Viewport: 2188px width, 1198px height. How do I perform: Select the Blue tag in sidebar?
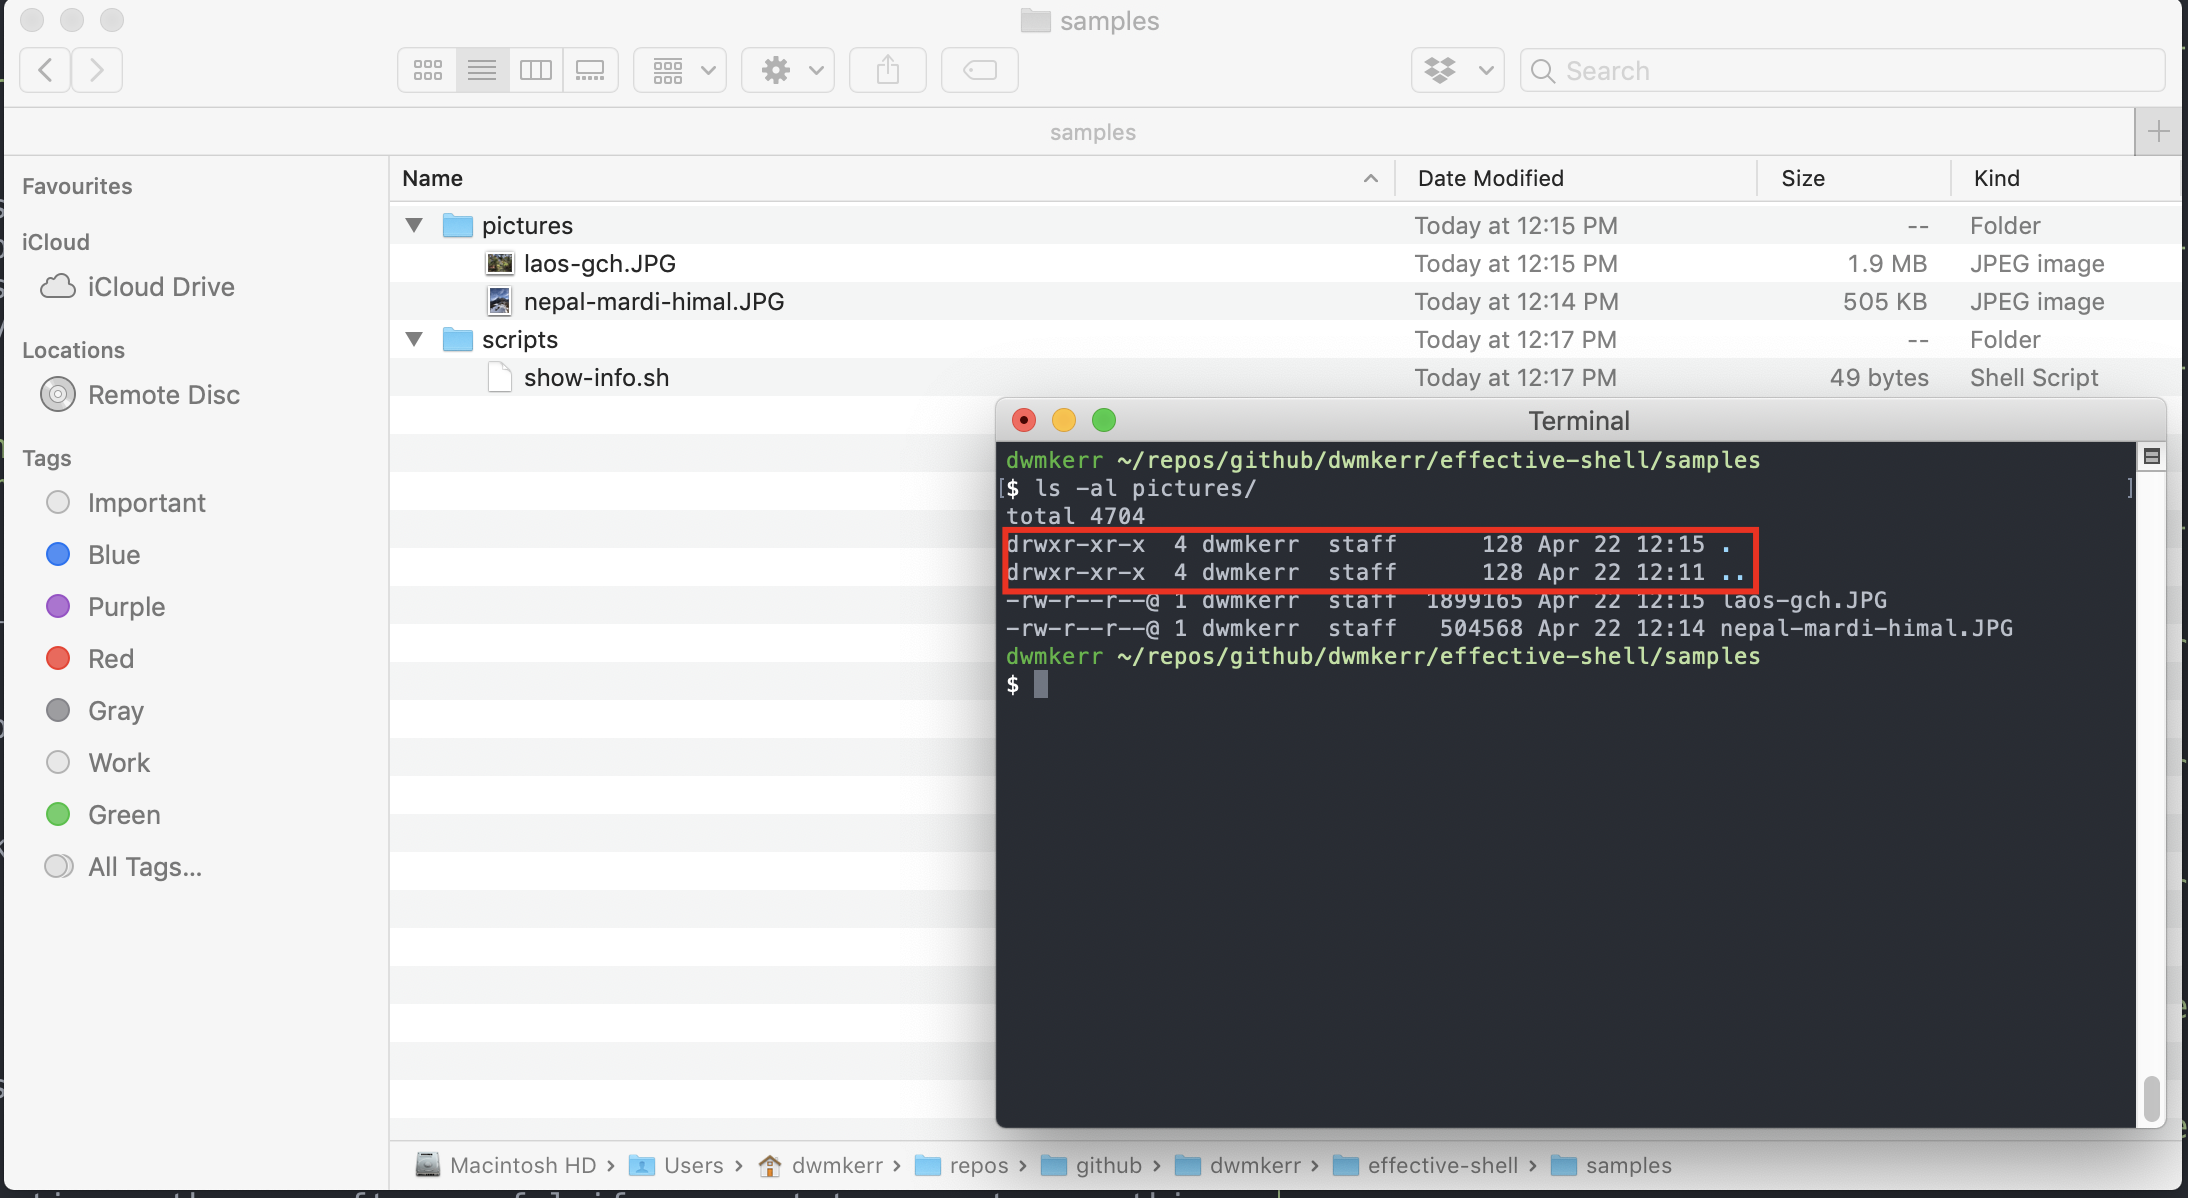pos(112,555)
